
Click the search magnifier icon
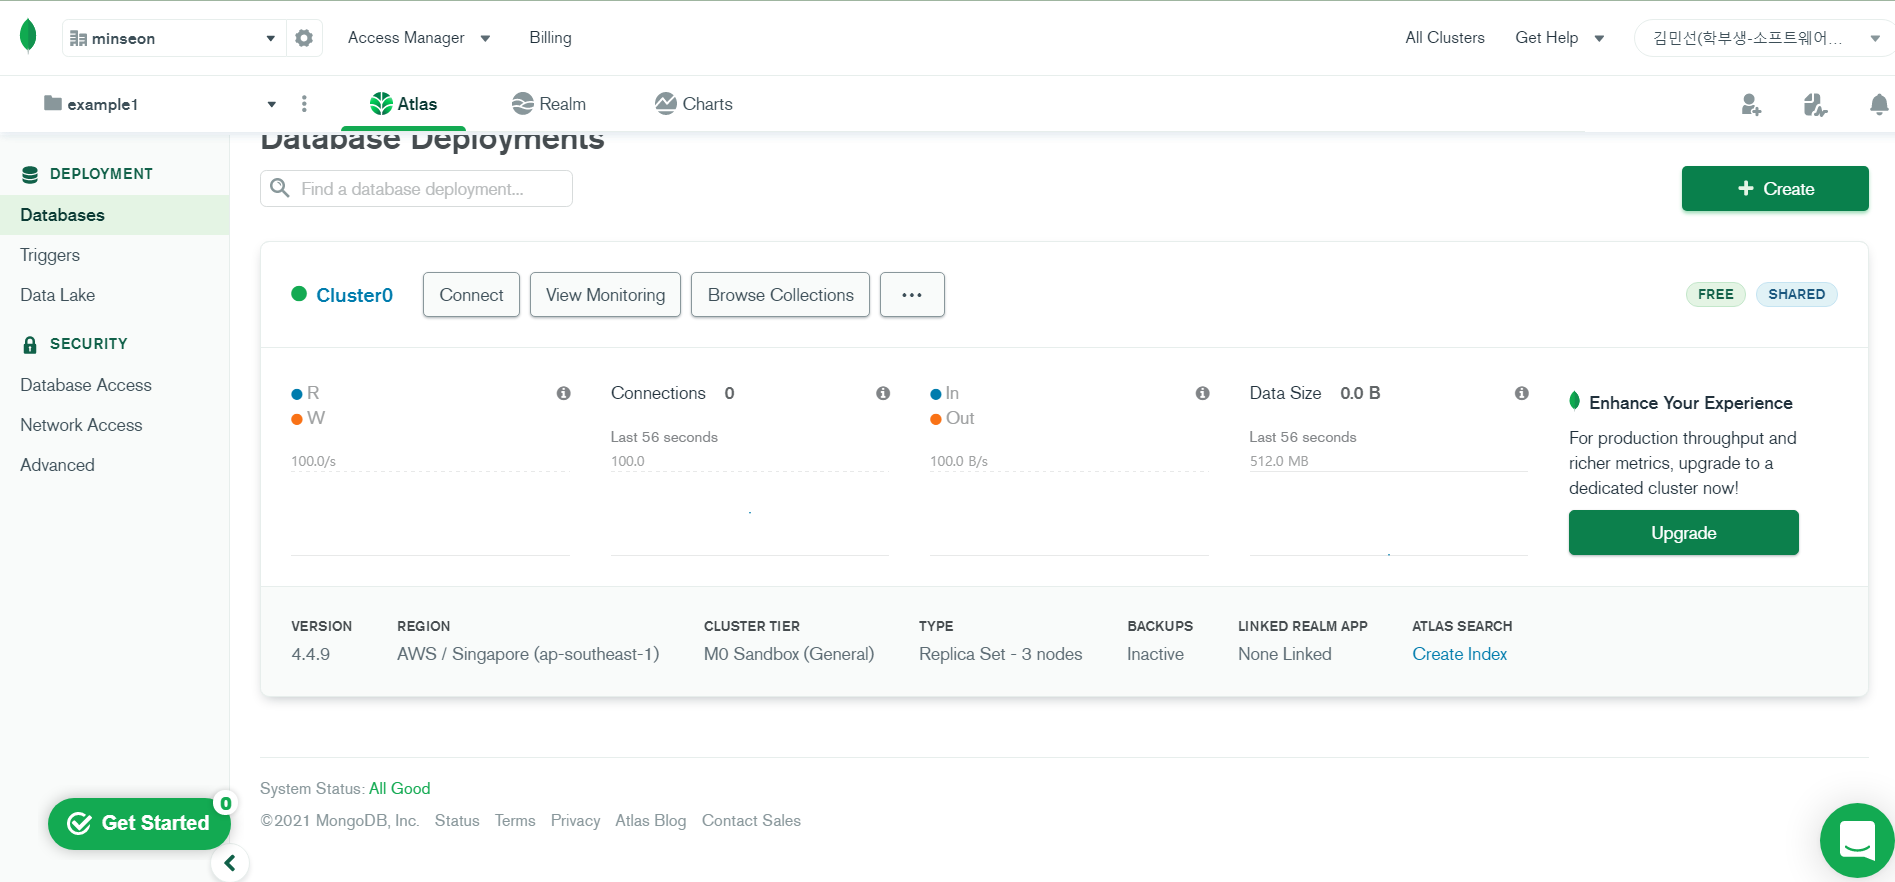(281, 188)
